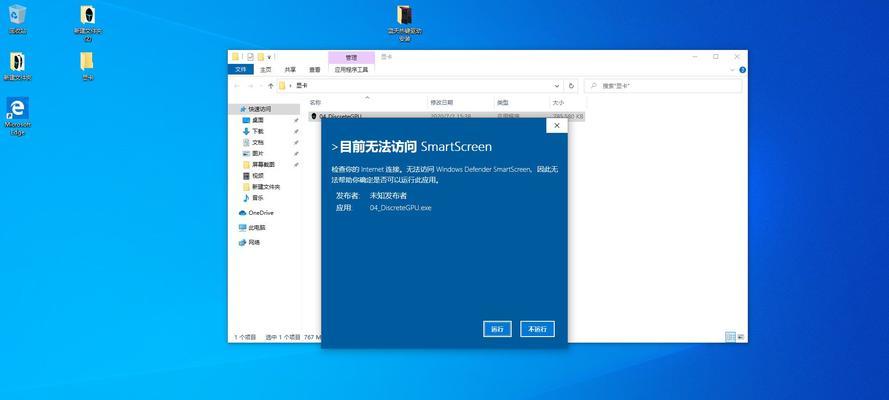
Task: Expand the address bar history dropdown
Action: point(557,86)
